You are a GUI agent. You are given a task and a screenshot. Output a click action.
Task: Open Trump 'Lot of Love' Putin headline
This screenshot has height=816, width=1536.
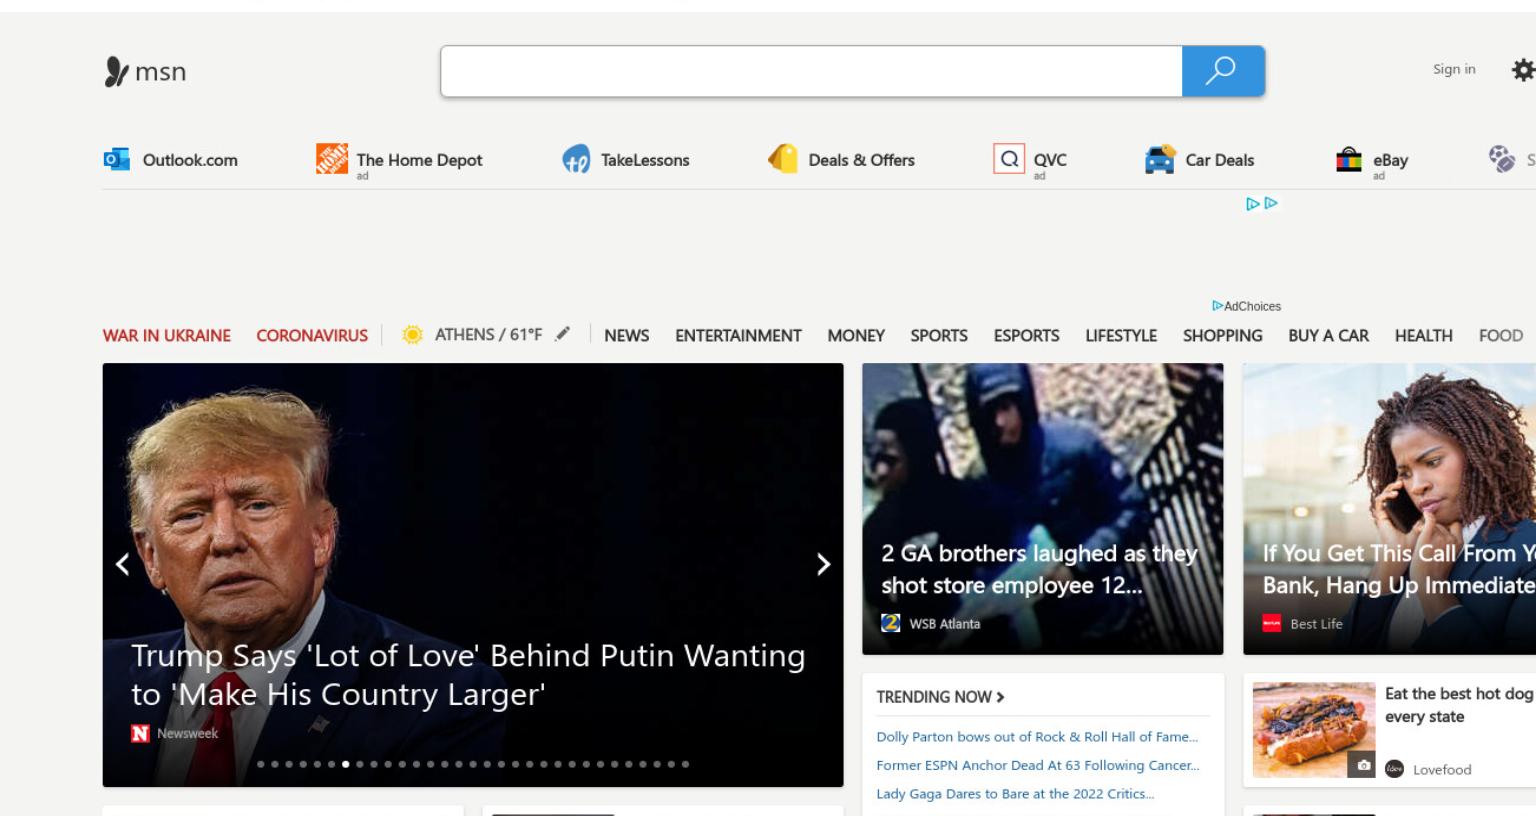[x=468, y=675]
